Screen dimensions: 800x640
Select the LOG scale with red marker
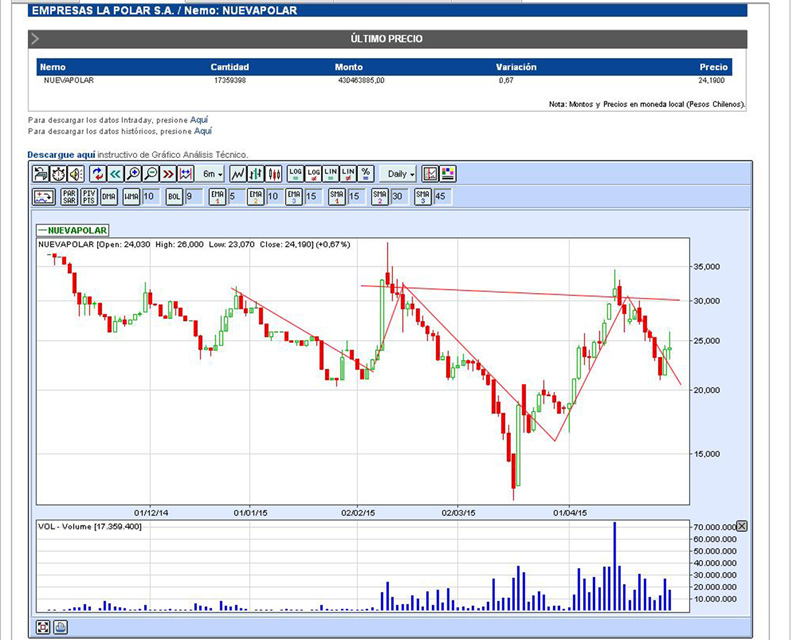(x=313, y=174)
